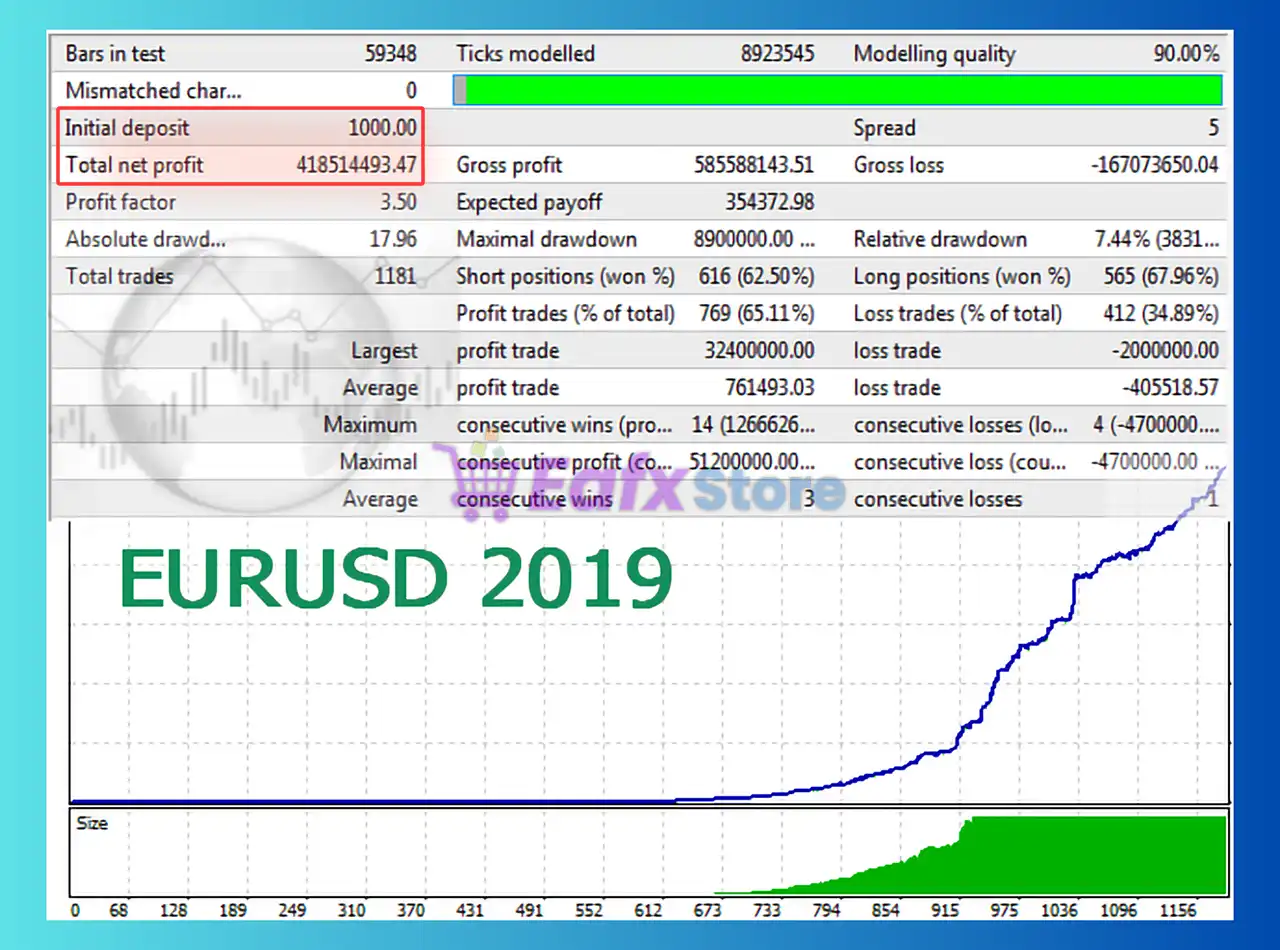
Task: Click the Maximal drawdown value
Action: click(753, 239)
